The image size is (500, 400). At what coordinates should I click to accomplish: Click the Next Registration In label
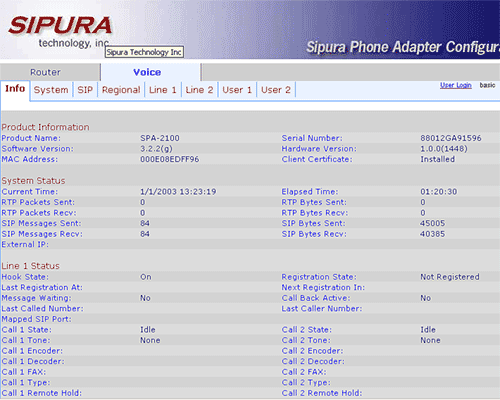(323, 287)
